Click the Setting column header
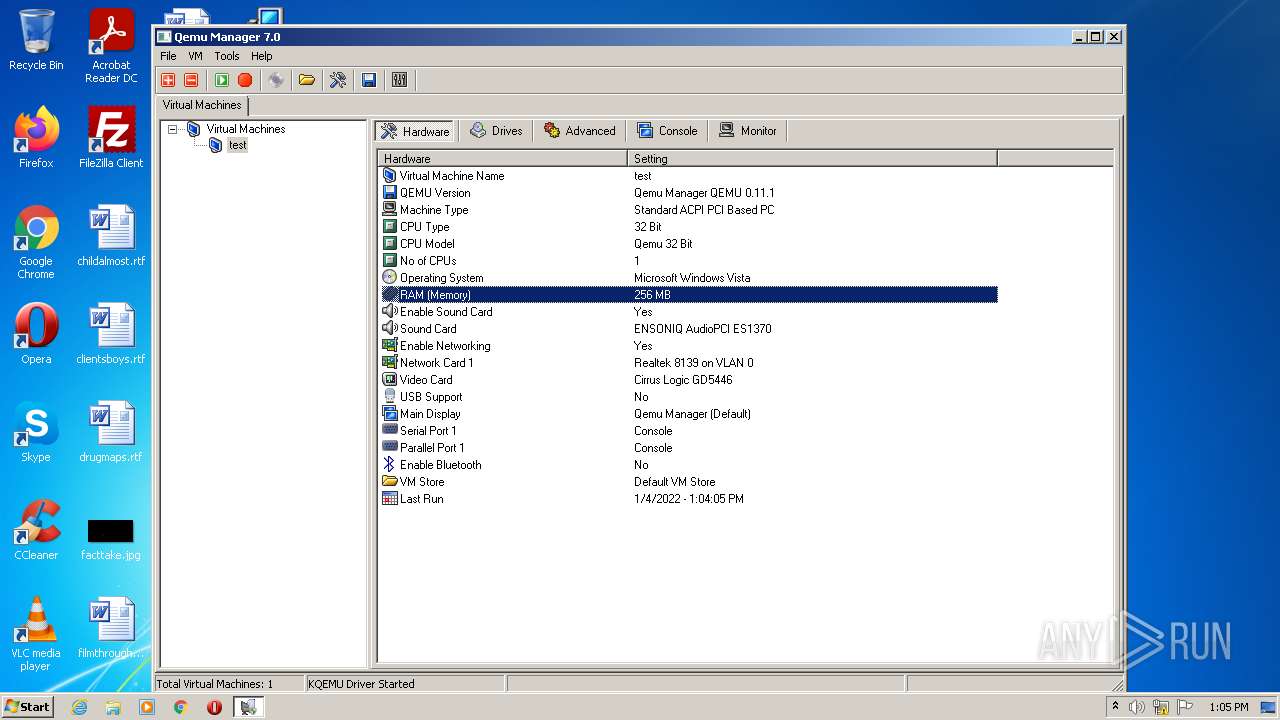 point(812,158)
